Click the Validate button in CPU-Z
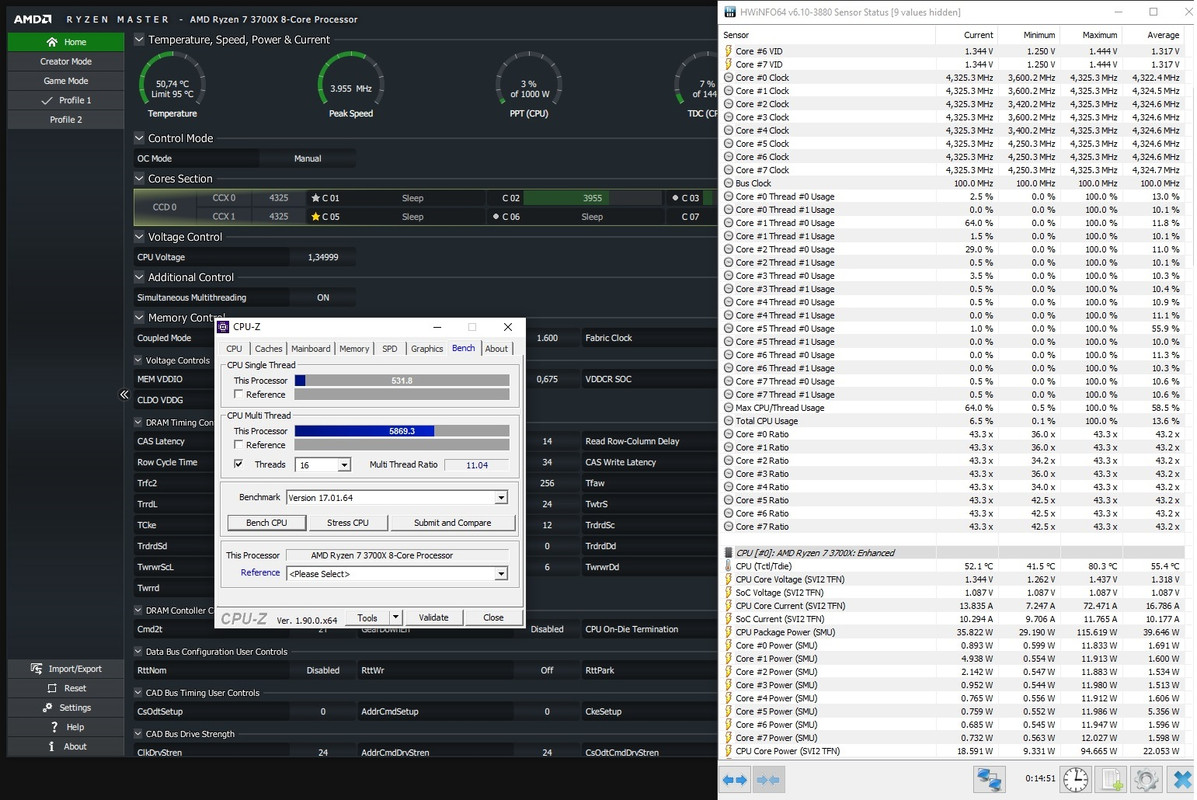The width and height of the screenshot is (1197, 800). tap(434, 617)
